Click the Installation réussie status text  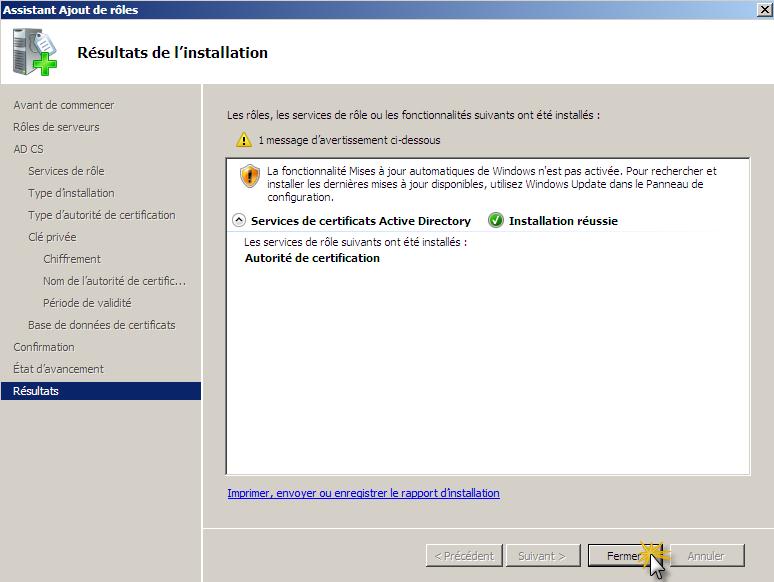563,221
